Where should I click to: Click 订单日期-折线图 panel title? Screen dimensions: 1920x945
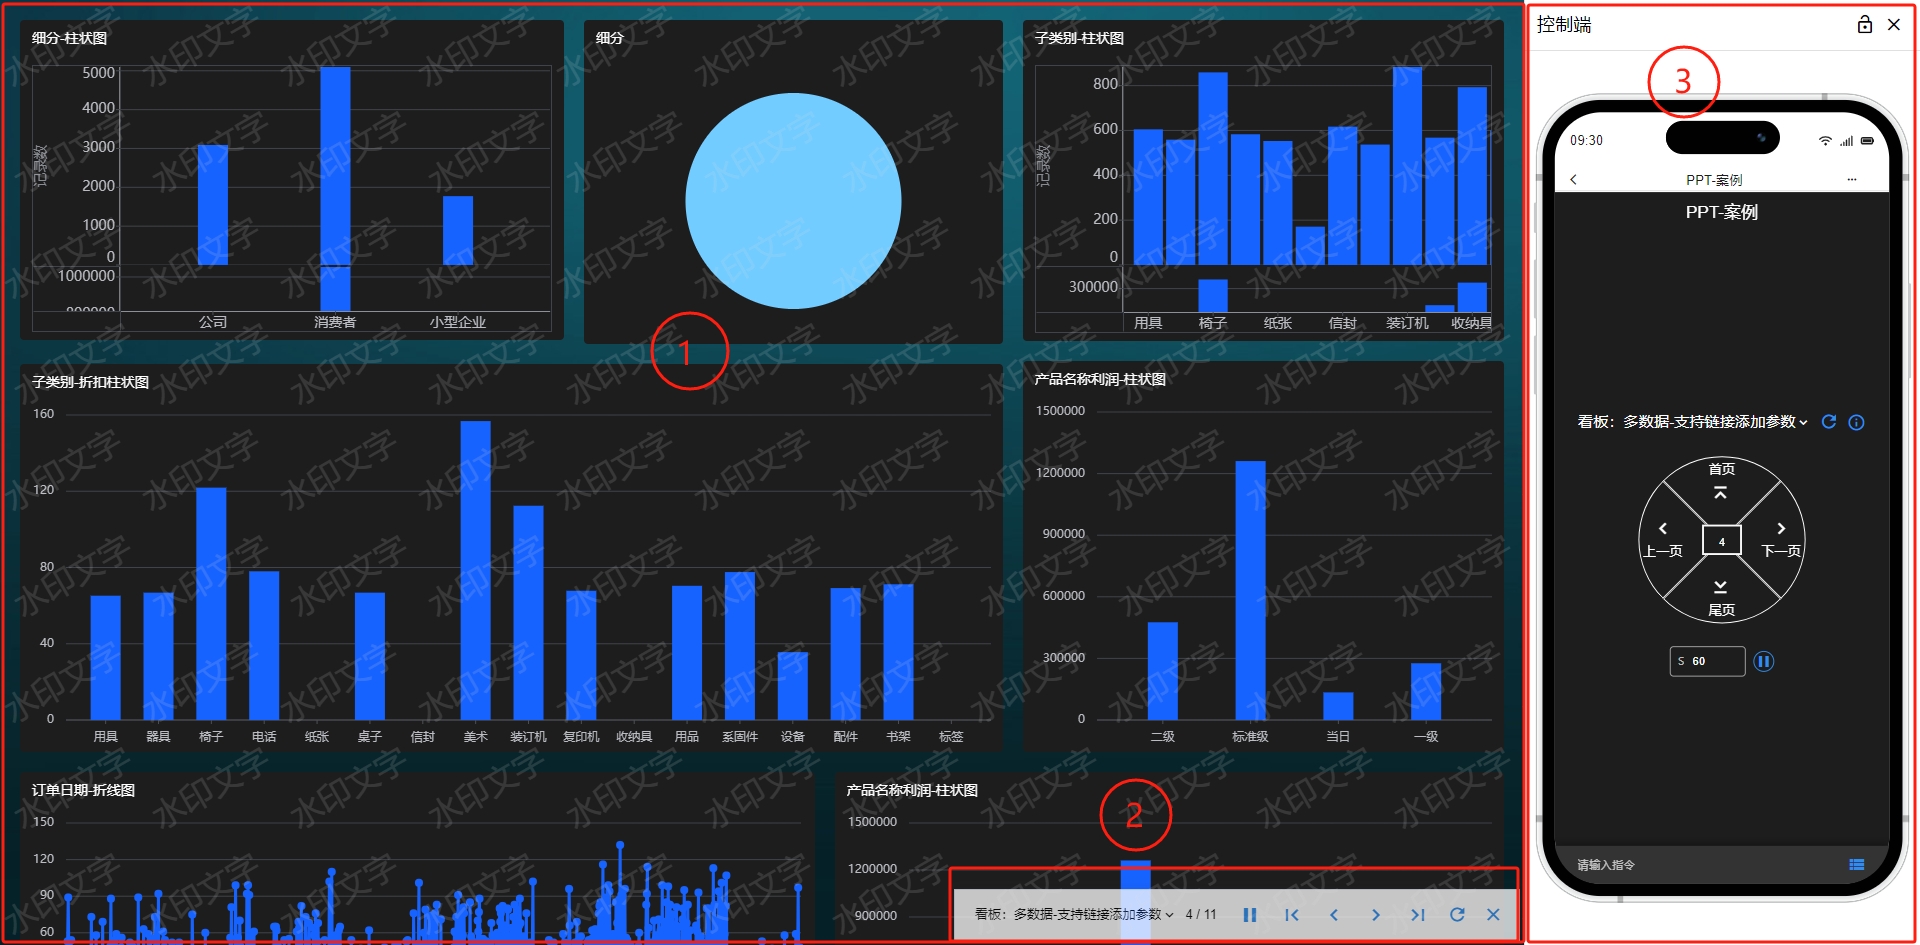coord(83,790)
